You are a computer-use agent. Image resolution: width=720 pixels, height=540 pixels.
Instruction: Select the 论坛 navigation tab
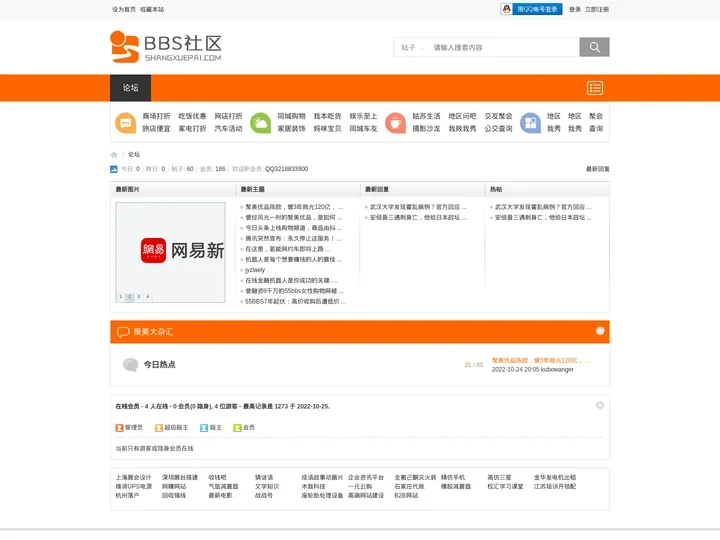click(x=130, y=88)
